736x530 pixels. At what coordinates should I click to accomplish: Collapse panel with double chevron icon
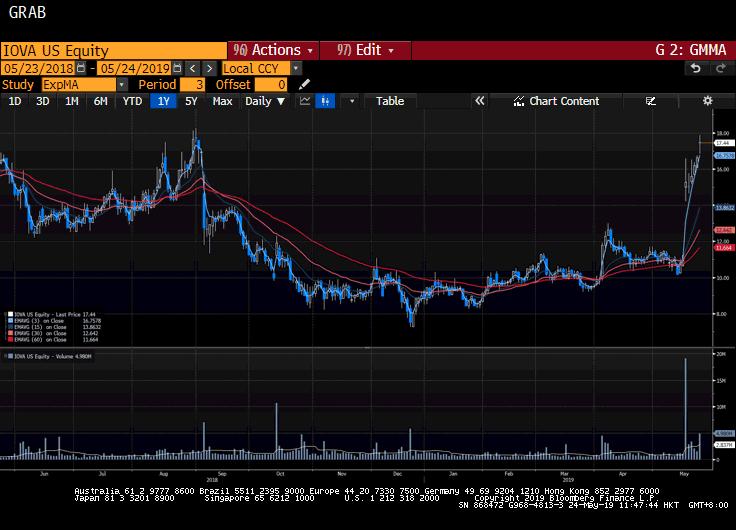(x=479, y=101)
